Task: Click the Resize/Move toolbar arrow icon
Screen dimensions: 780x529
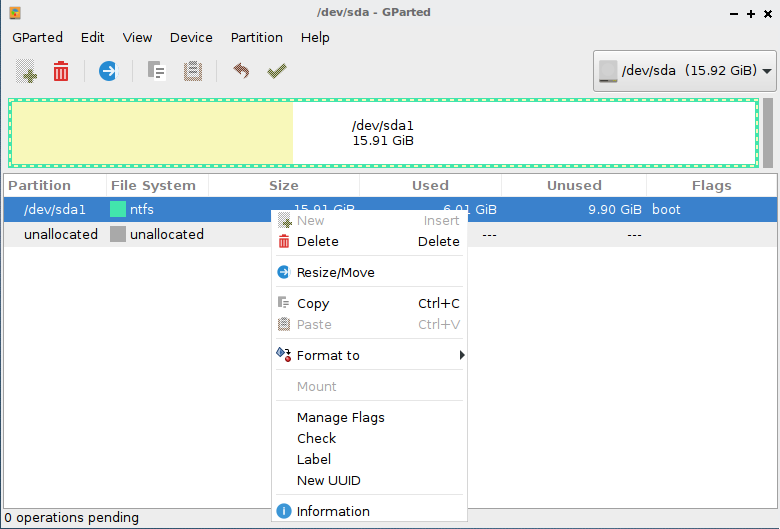Action: pos(108,71)
